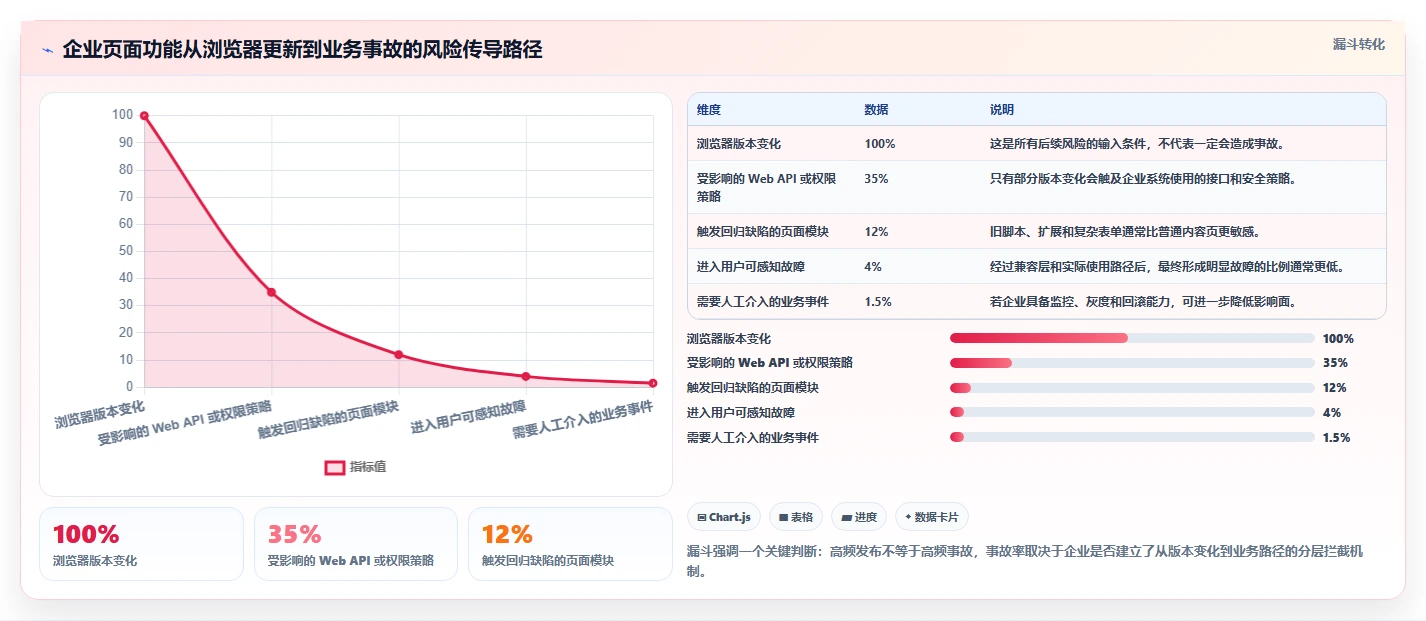Click the 进度 tag chip
The width and height of the screenshot is (1426, 621).
point(859,517)
